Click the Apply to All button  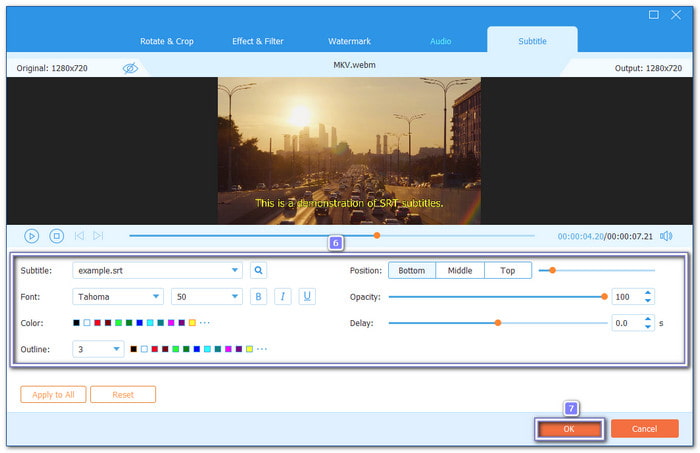click(53, 395)
